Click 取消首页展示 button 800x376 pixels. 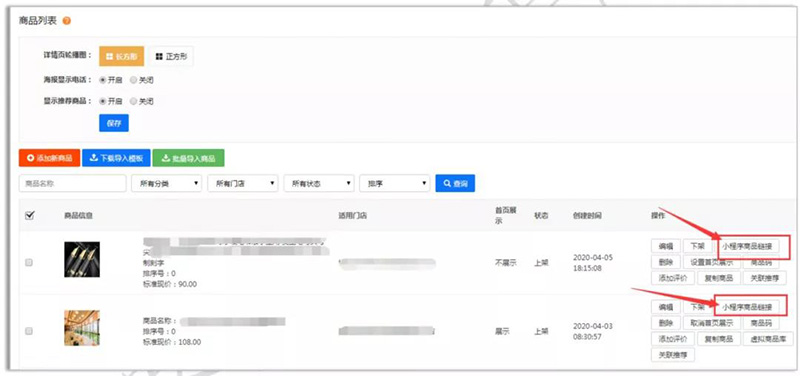pos(712,323)
